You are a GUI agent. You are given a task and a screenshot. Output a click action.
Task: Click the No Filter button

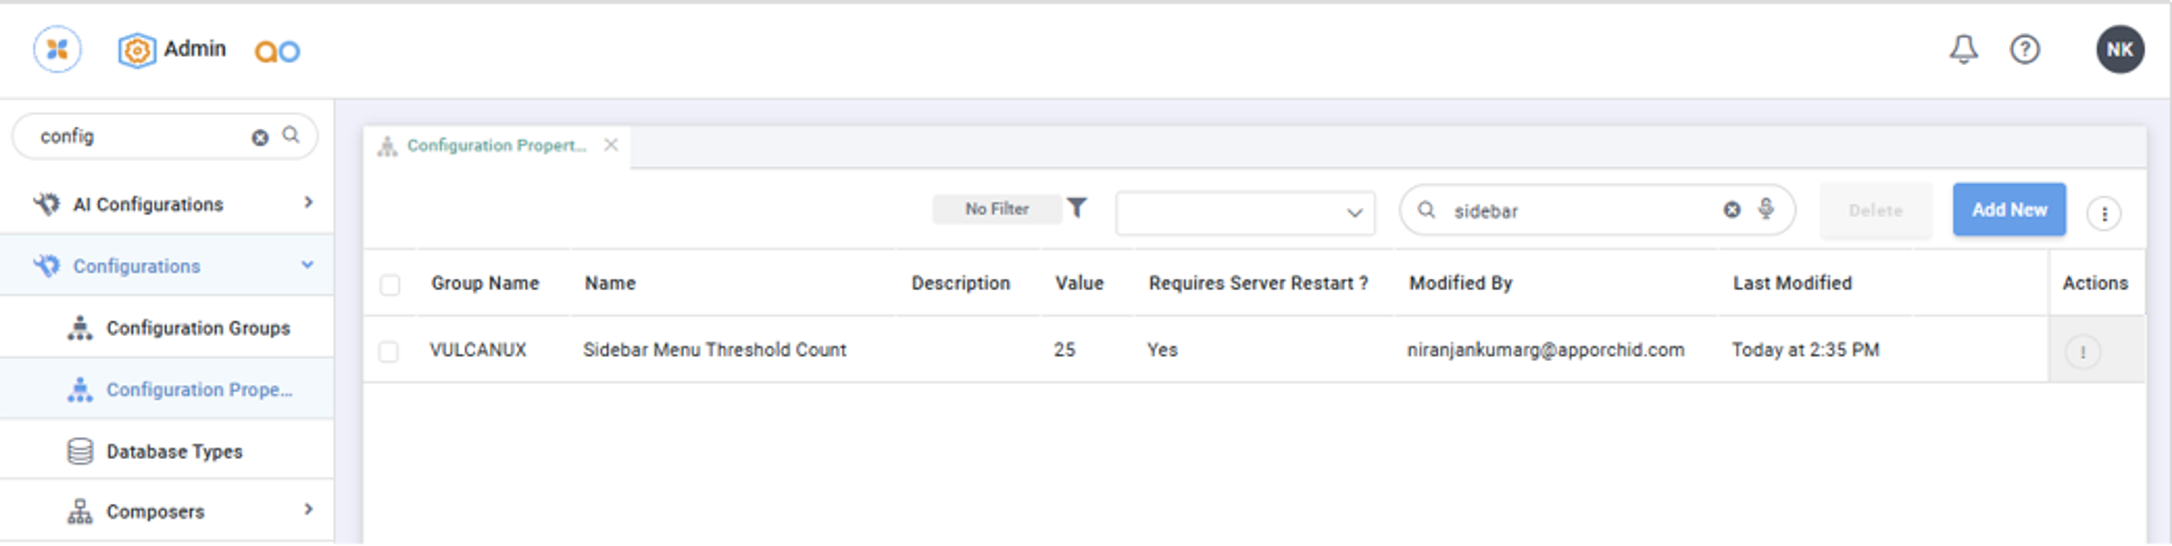(997, 209)
